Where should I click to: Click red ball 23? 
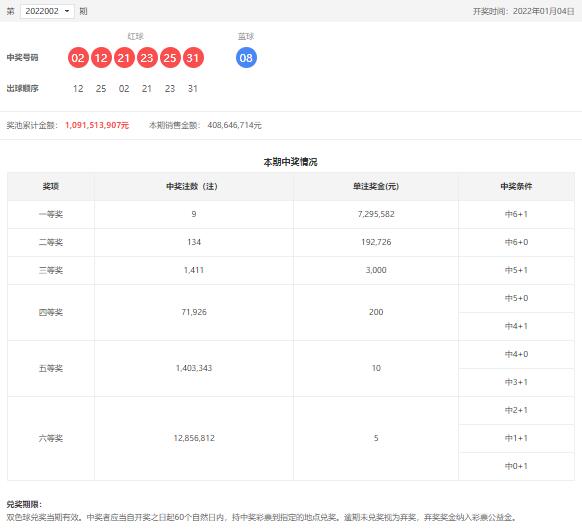click(147, 58)
